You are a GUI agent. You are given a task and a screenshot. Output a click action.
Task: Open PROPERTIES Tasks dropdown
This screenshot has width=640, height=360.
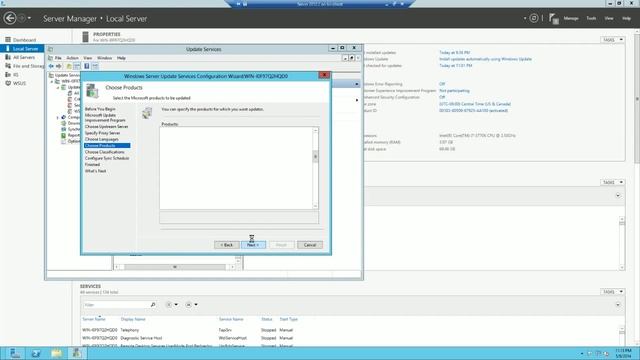click(612, 40)
